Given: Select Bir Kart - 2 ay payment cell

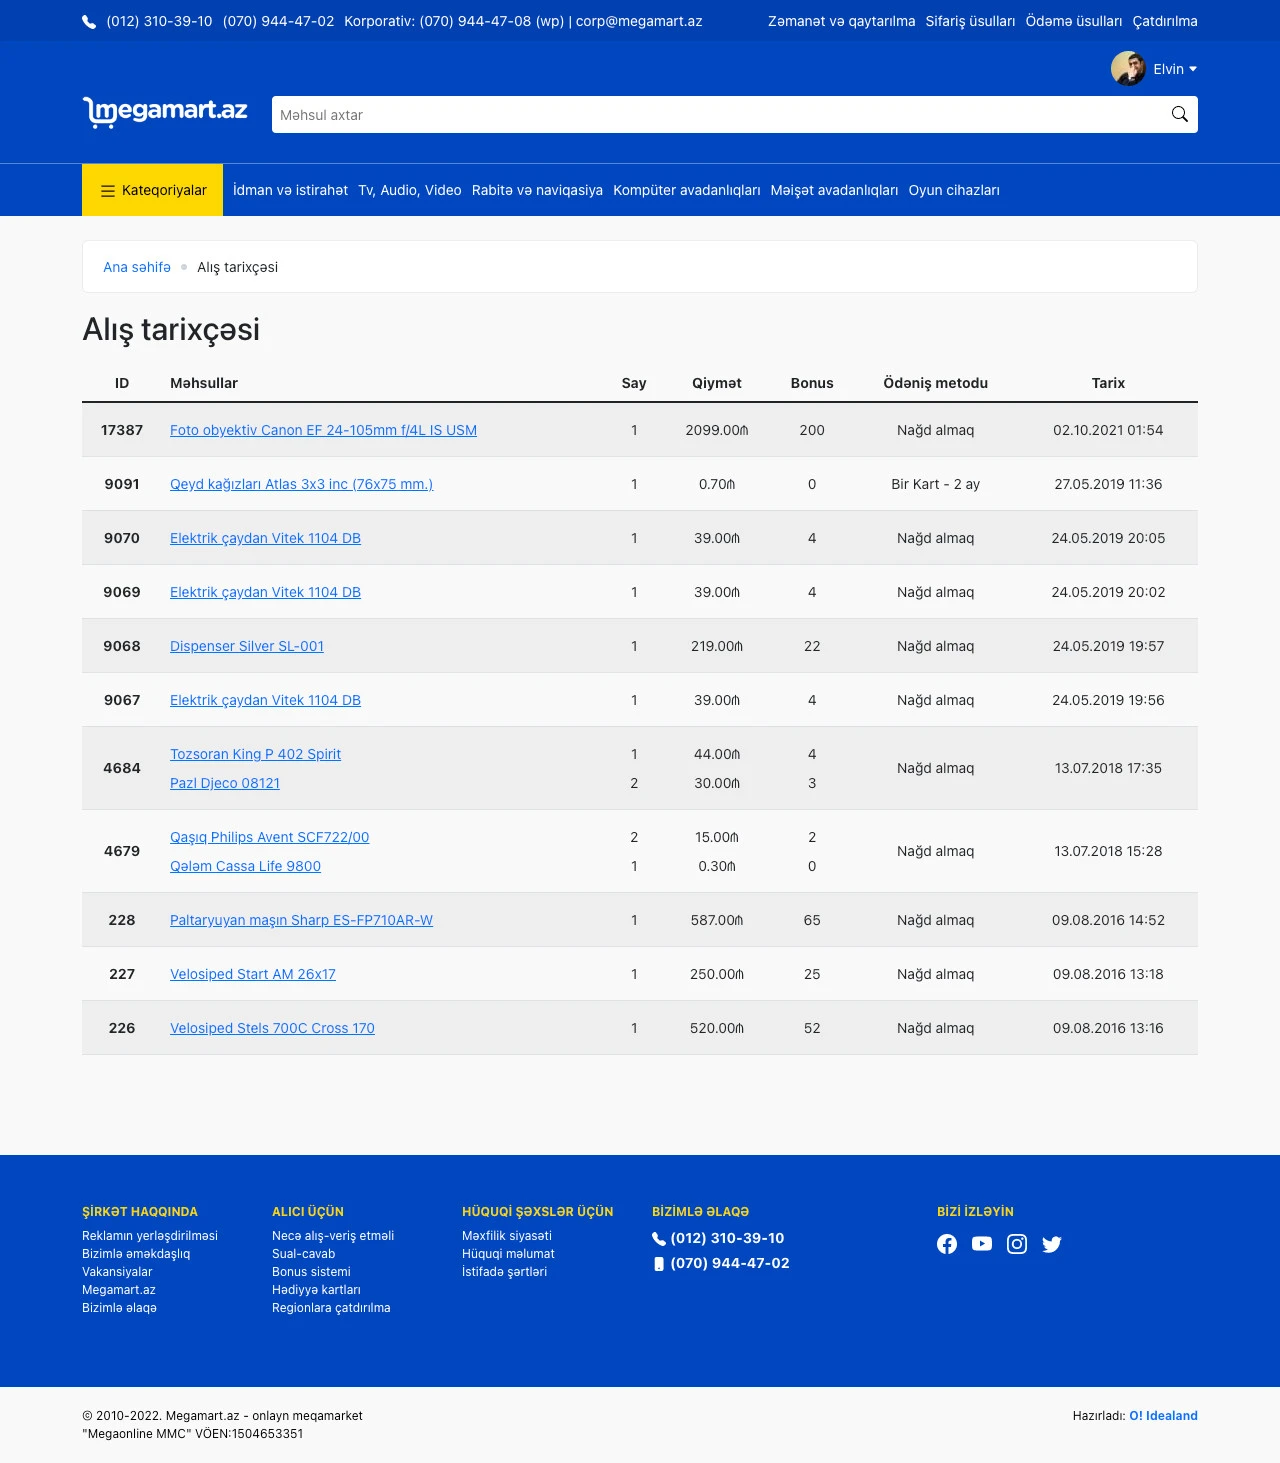Looking at the screenshot, I should [935, 484].
